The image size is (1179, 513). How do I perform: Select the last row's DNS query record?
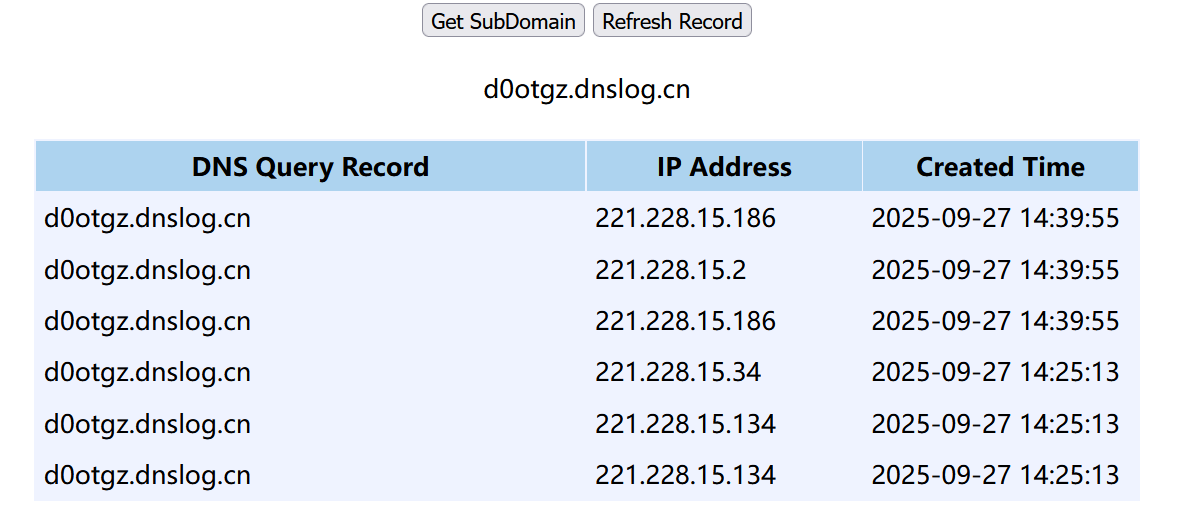147,475
